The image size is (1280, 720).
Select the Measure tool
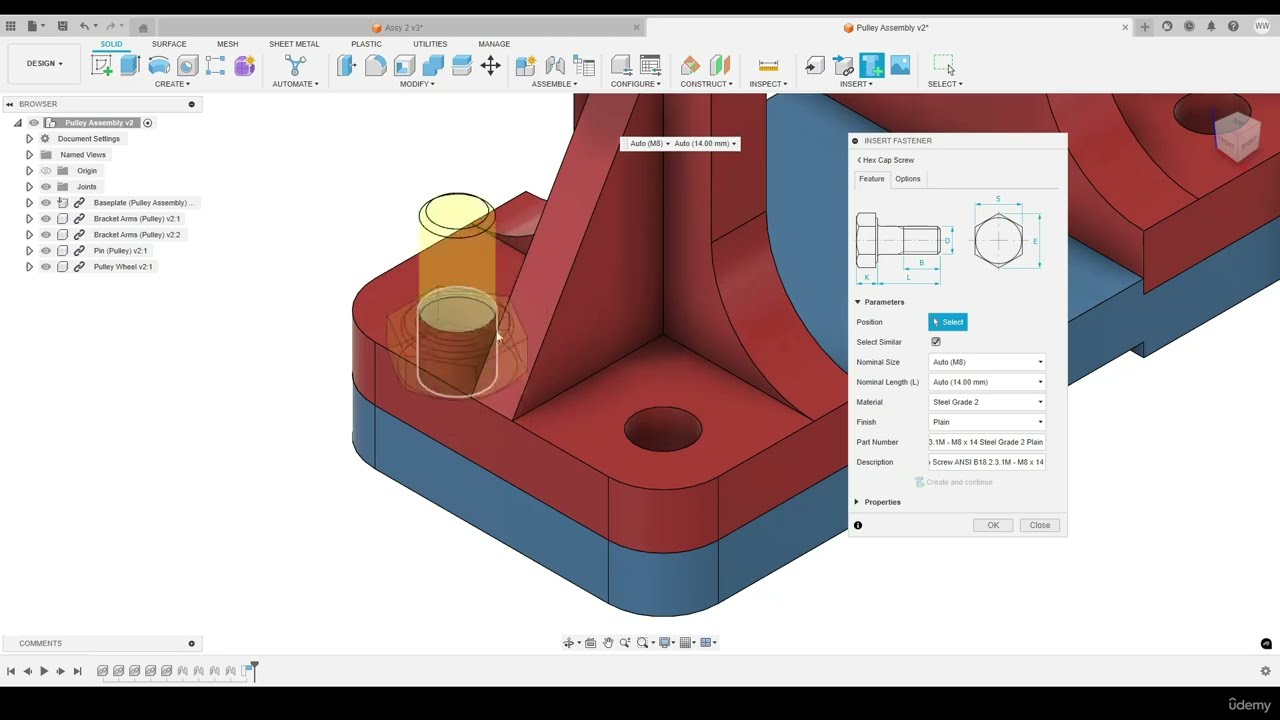point(768,66)
